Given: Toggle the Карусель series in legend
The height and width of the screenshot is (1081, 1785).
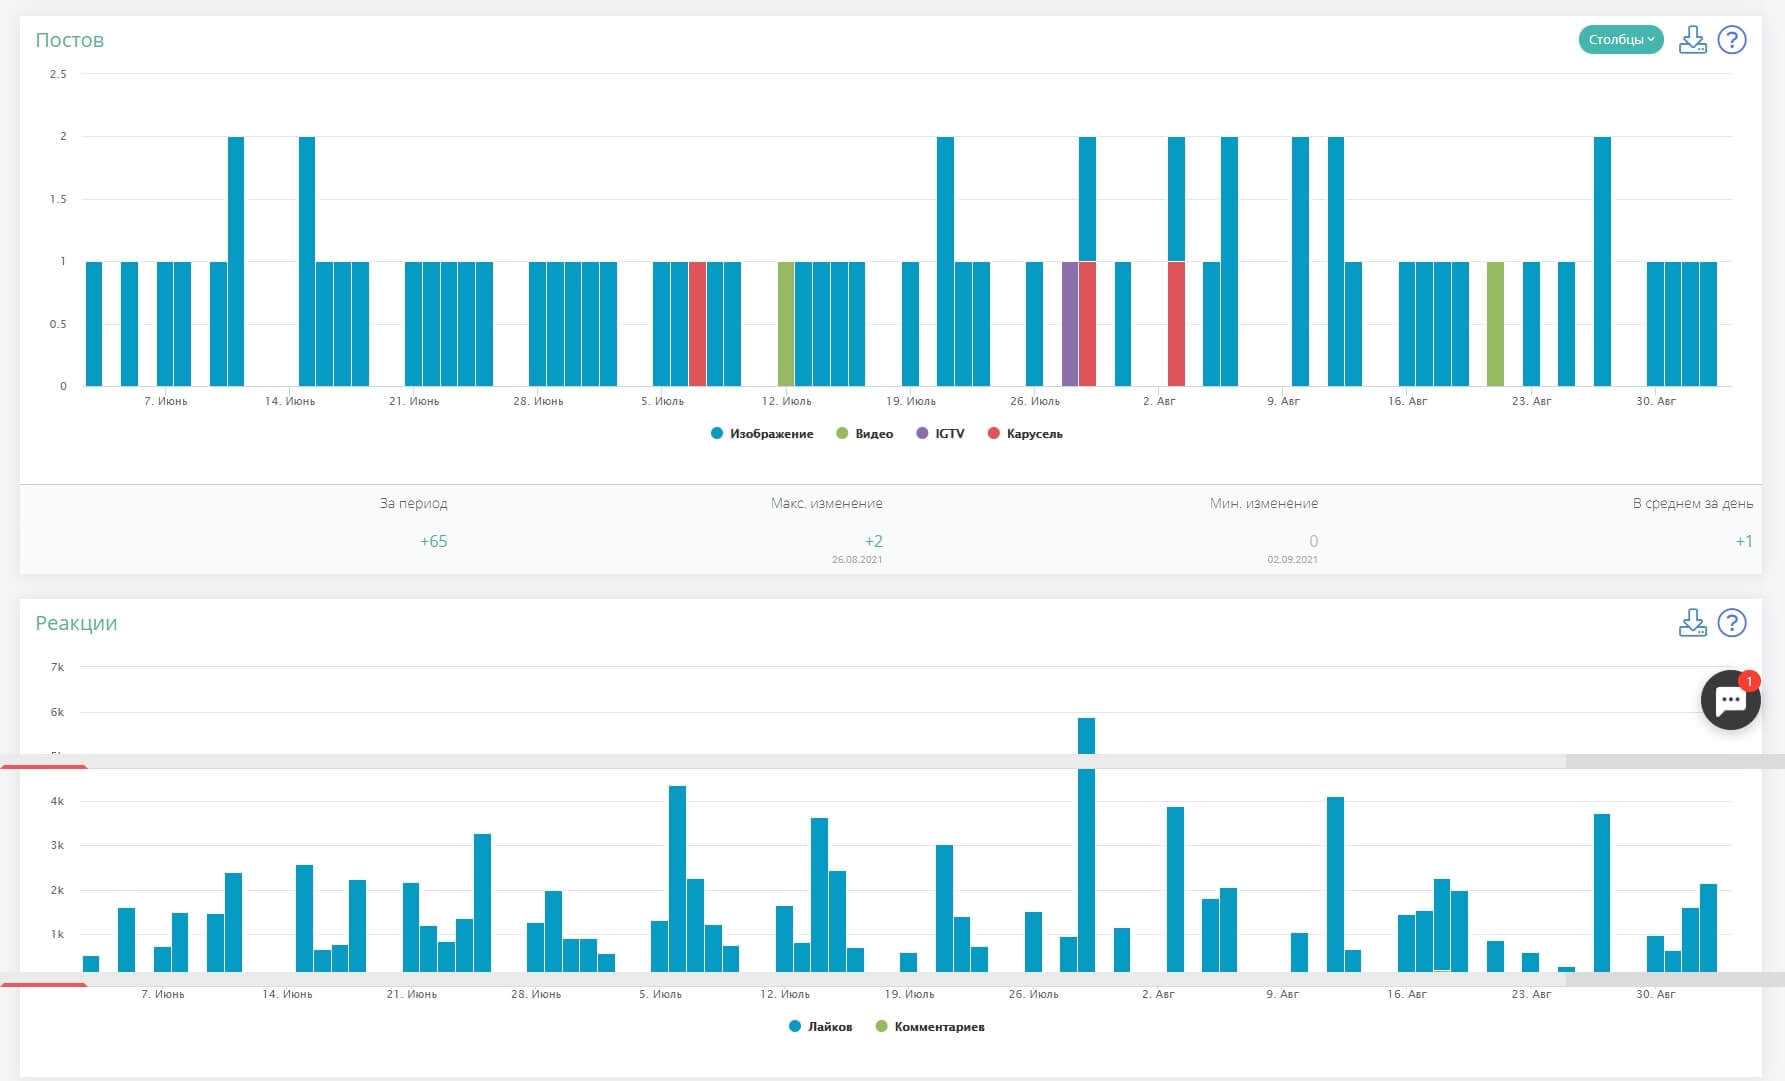Looking at the screenshot, I should coord(1025,434).
